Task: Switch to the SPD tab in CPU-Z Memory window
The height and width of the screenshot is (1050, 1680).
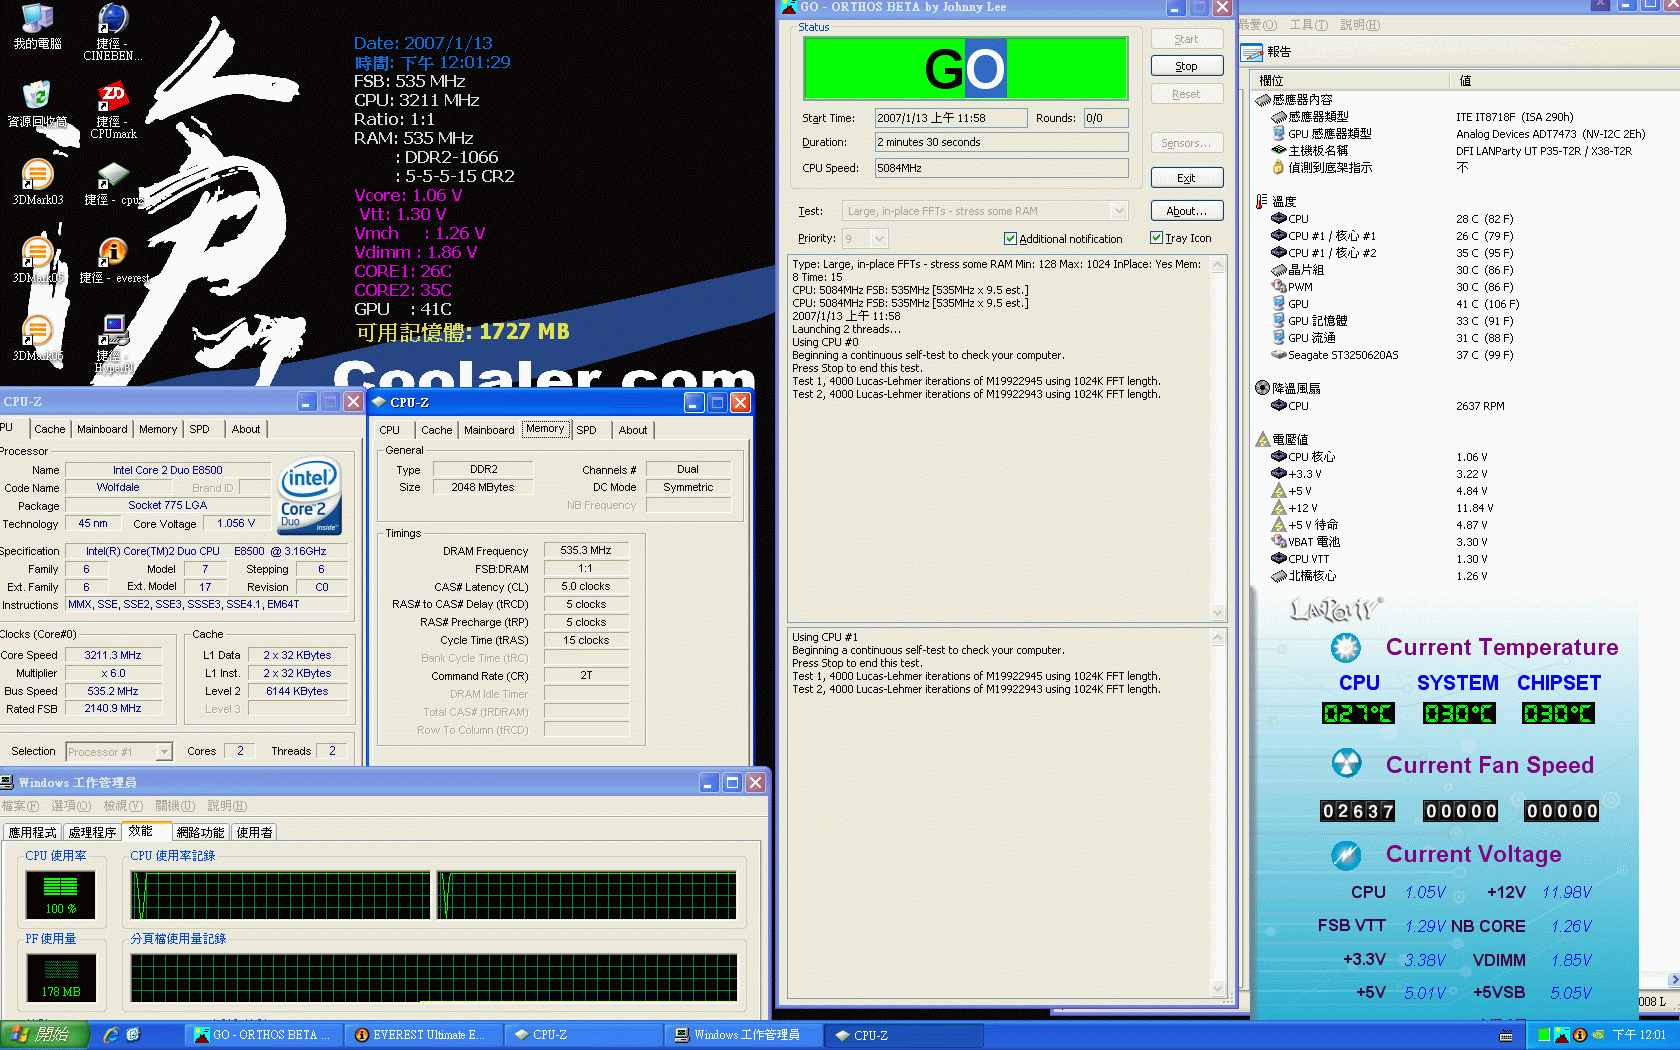Action: point(586,430)
